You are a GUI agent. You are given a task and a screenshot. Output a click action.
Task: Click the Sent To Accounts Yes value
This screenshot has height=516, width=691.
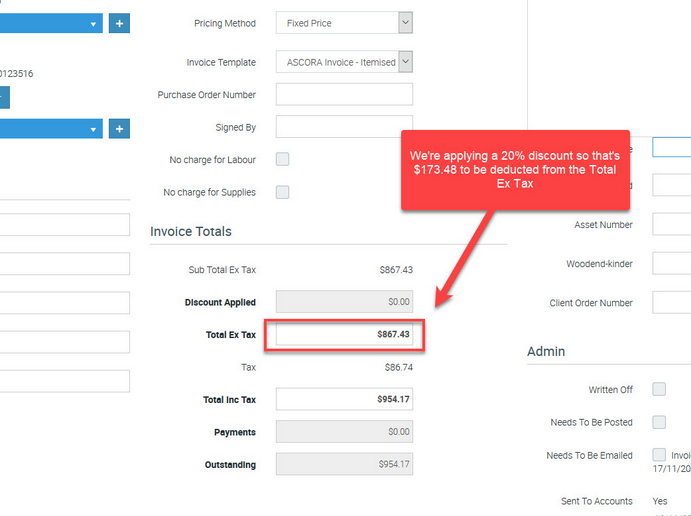pyautogui.click(x=660, y=501)
